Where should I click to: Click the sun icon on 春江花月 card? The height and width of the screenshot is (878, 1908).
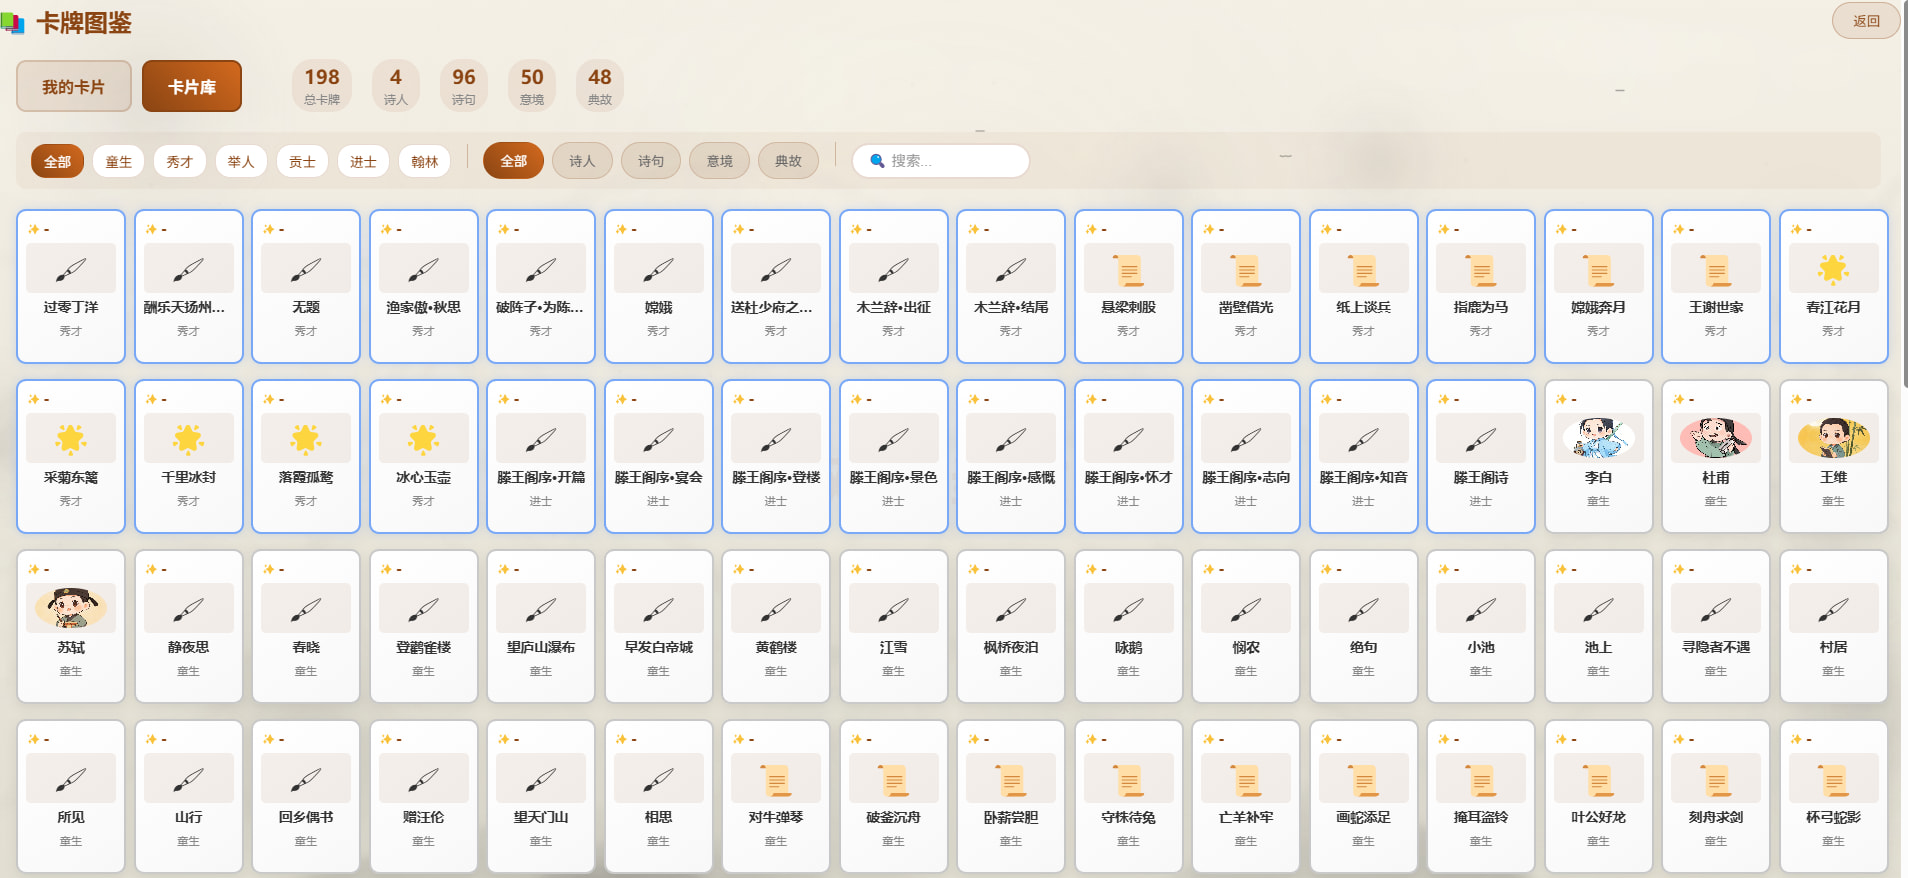point(1833,269)
